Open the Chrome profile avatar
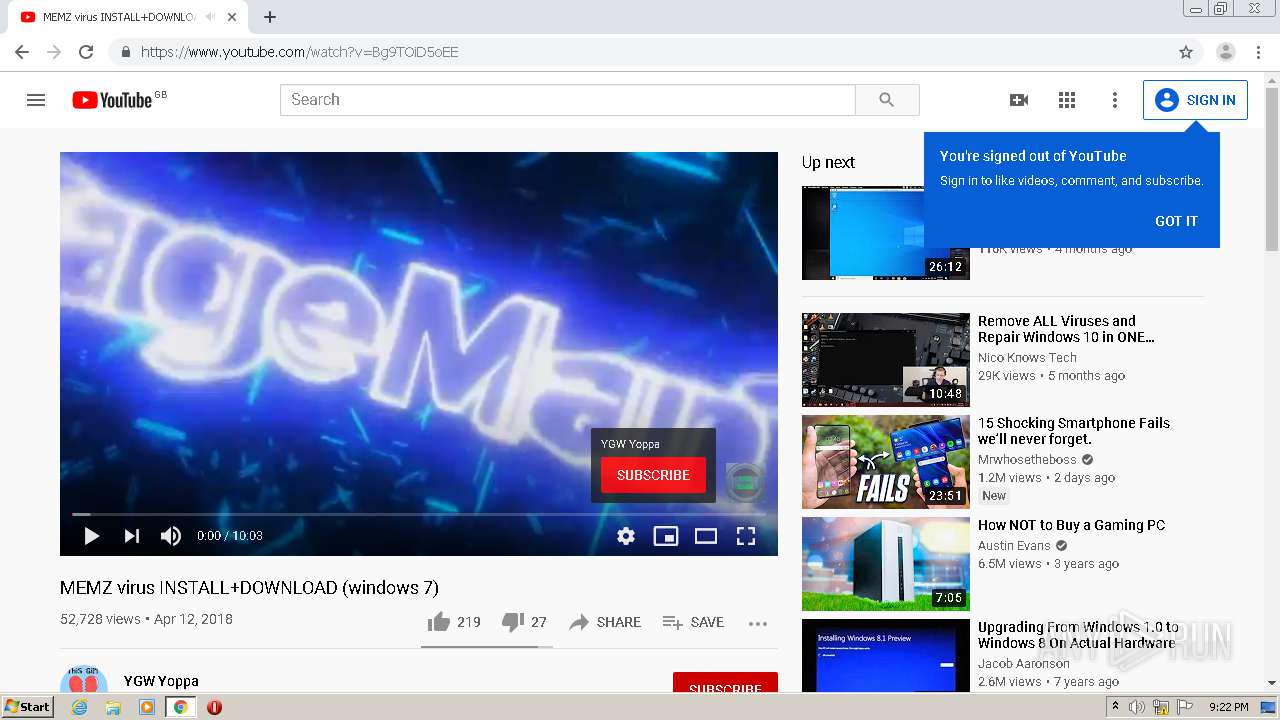 click(1226, 52)
